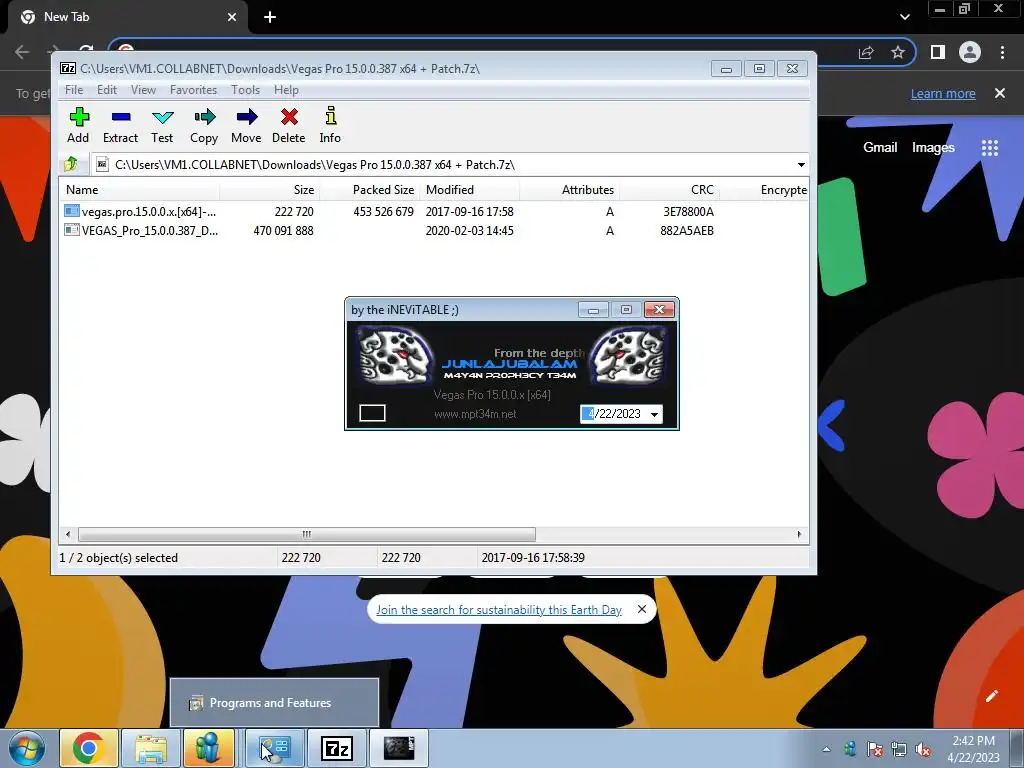
Task: Click the Action Center flag tray icon
Action: 874,750
